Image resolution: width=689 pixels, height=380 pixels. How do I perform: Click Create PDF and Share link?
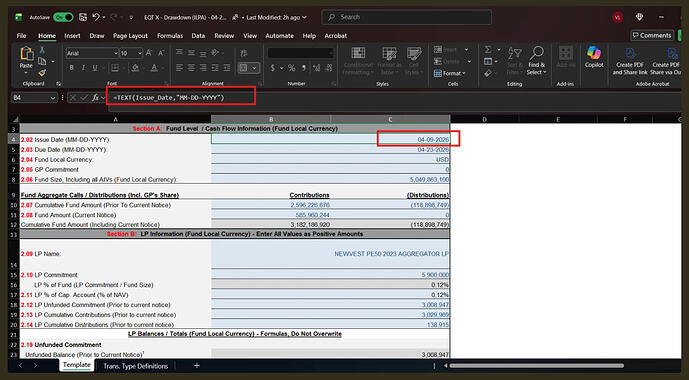pos(630,61)
